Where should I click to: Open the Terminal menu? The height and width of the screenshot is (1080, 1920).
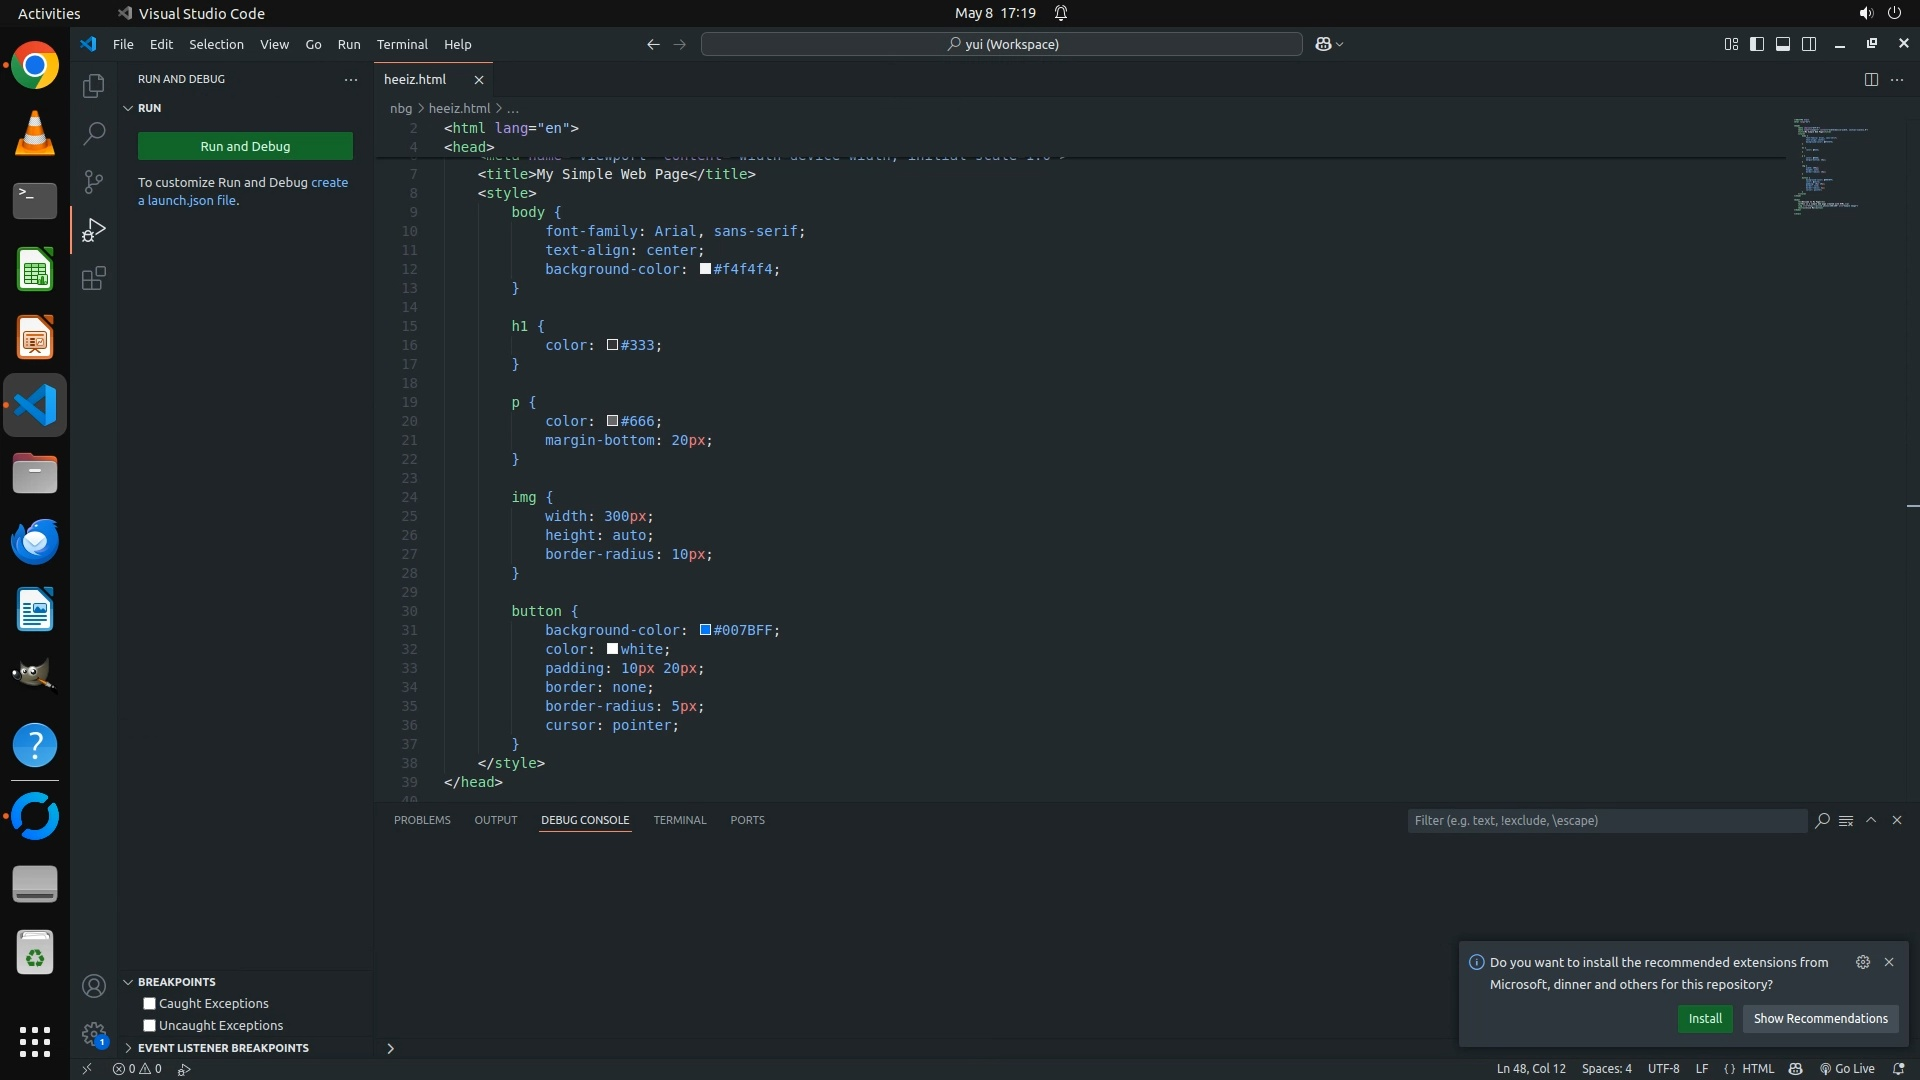tap(402, 44)
